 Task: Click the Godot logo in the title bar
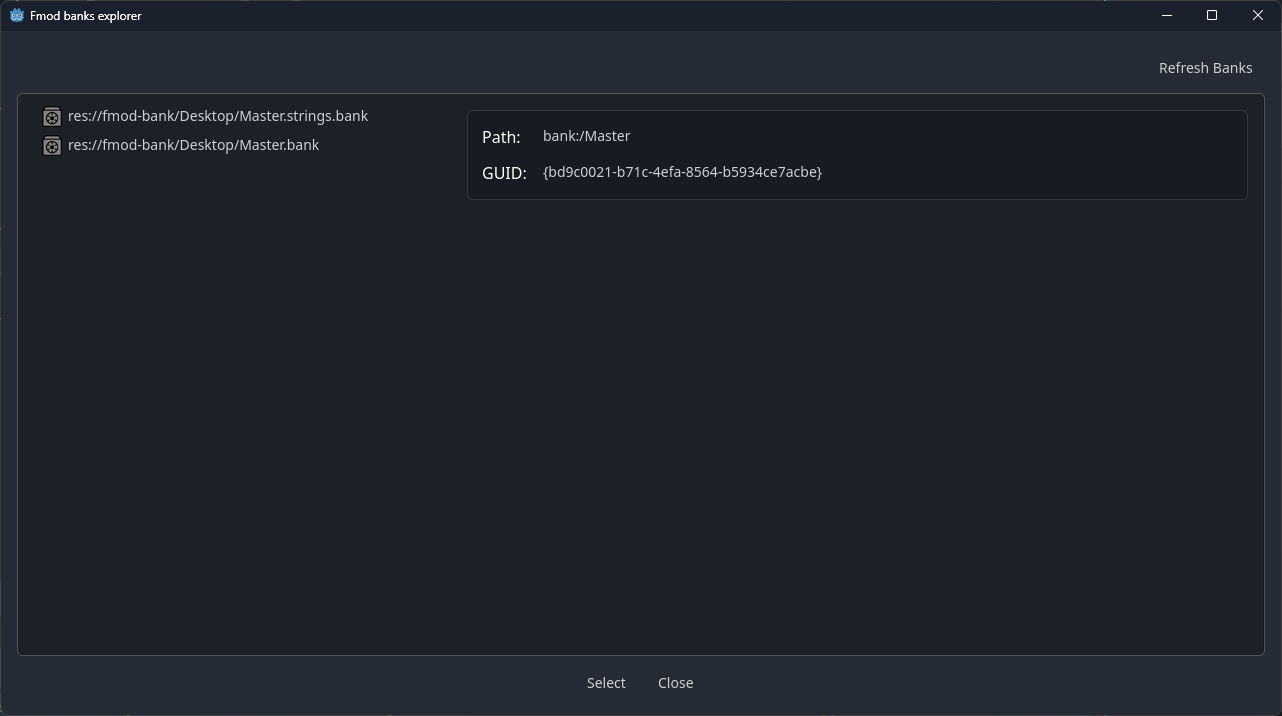(x=16, y=16)
